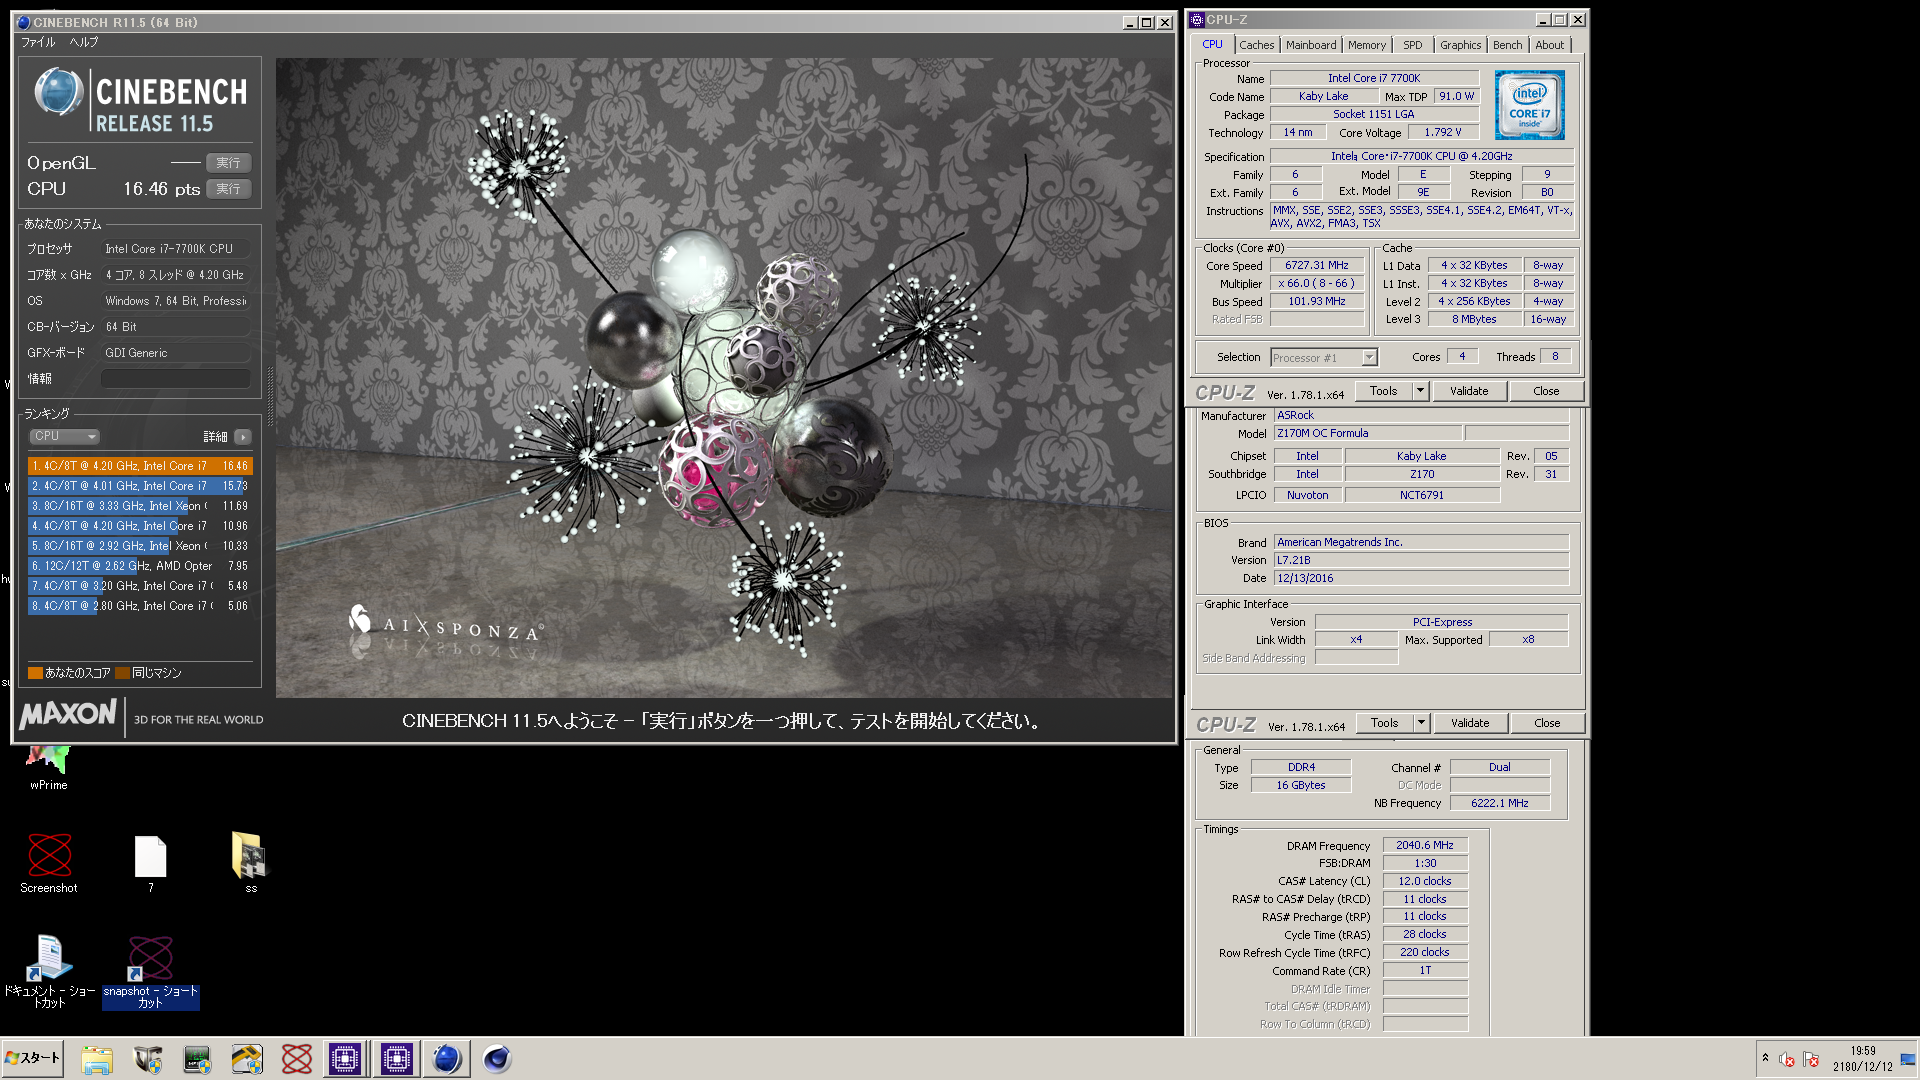Click the orange あなたのスコア legend swatch
Viewport: 1920px width, 1080px height.
click(35, 673)
